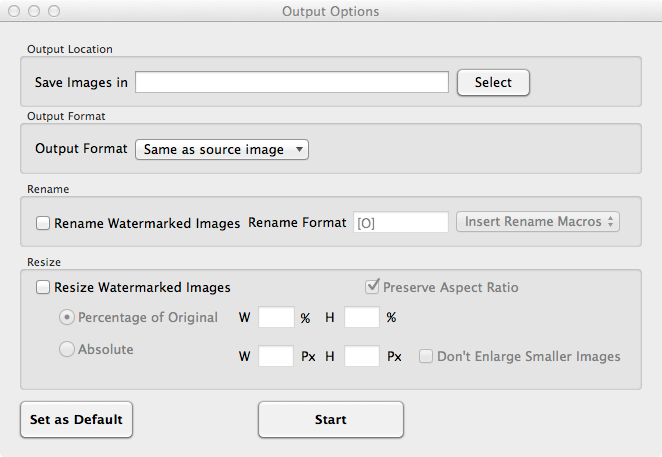Expand the Insert Rename Macros menu
662x457 pixels.
tap(537, 222)
